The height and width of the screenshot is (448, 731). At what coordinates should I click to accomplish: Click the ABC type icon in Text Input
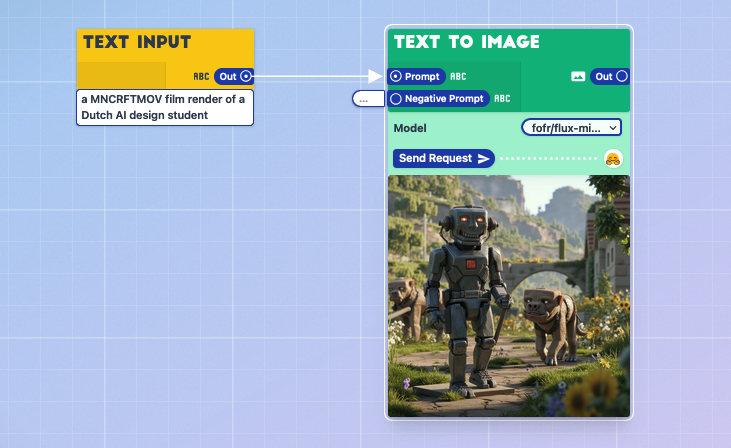[x=201, y=76]
